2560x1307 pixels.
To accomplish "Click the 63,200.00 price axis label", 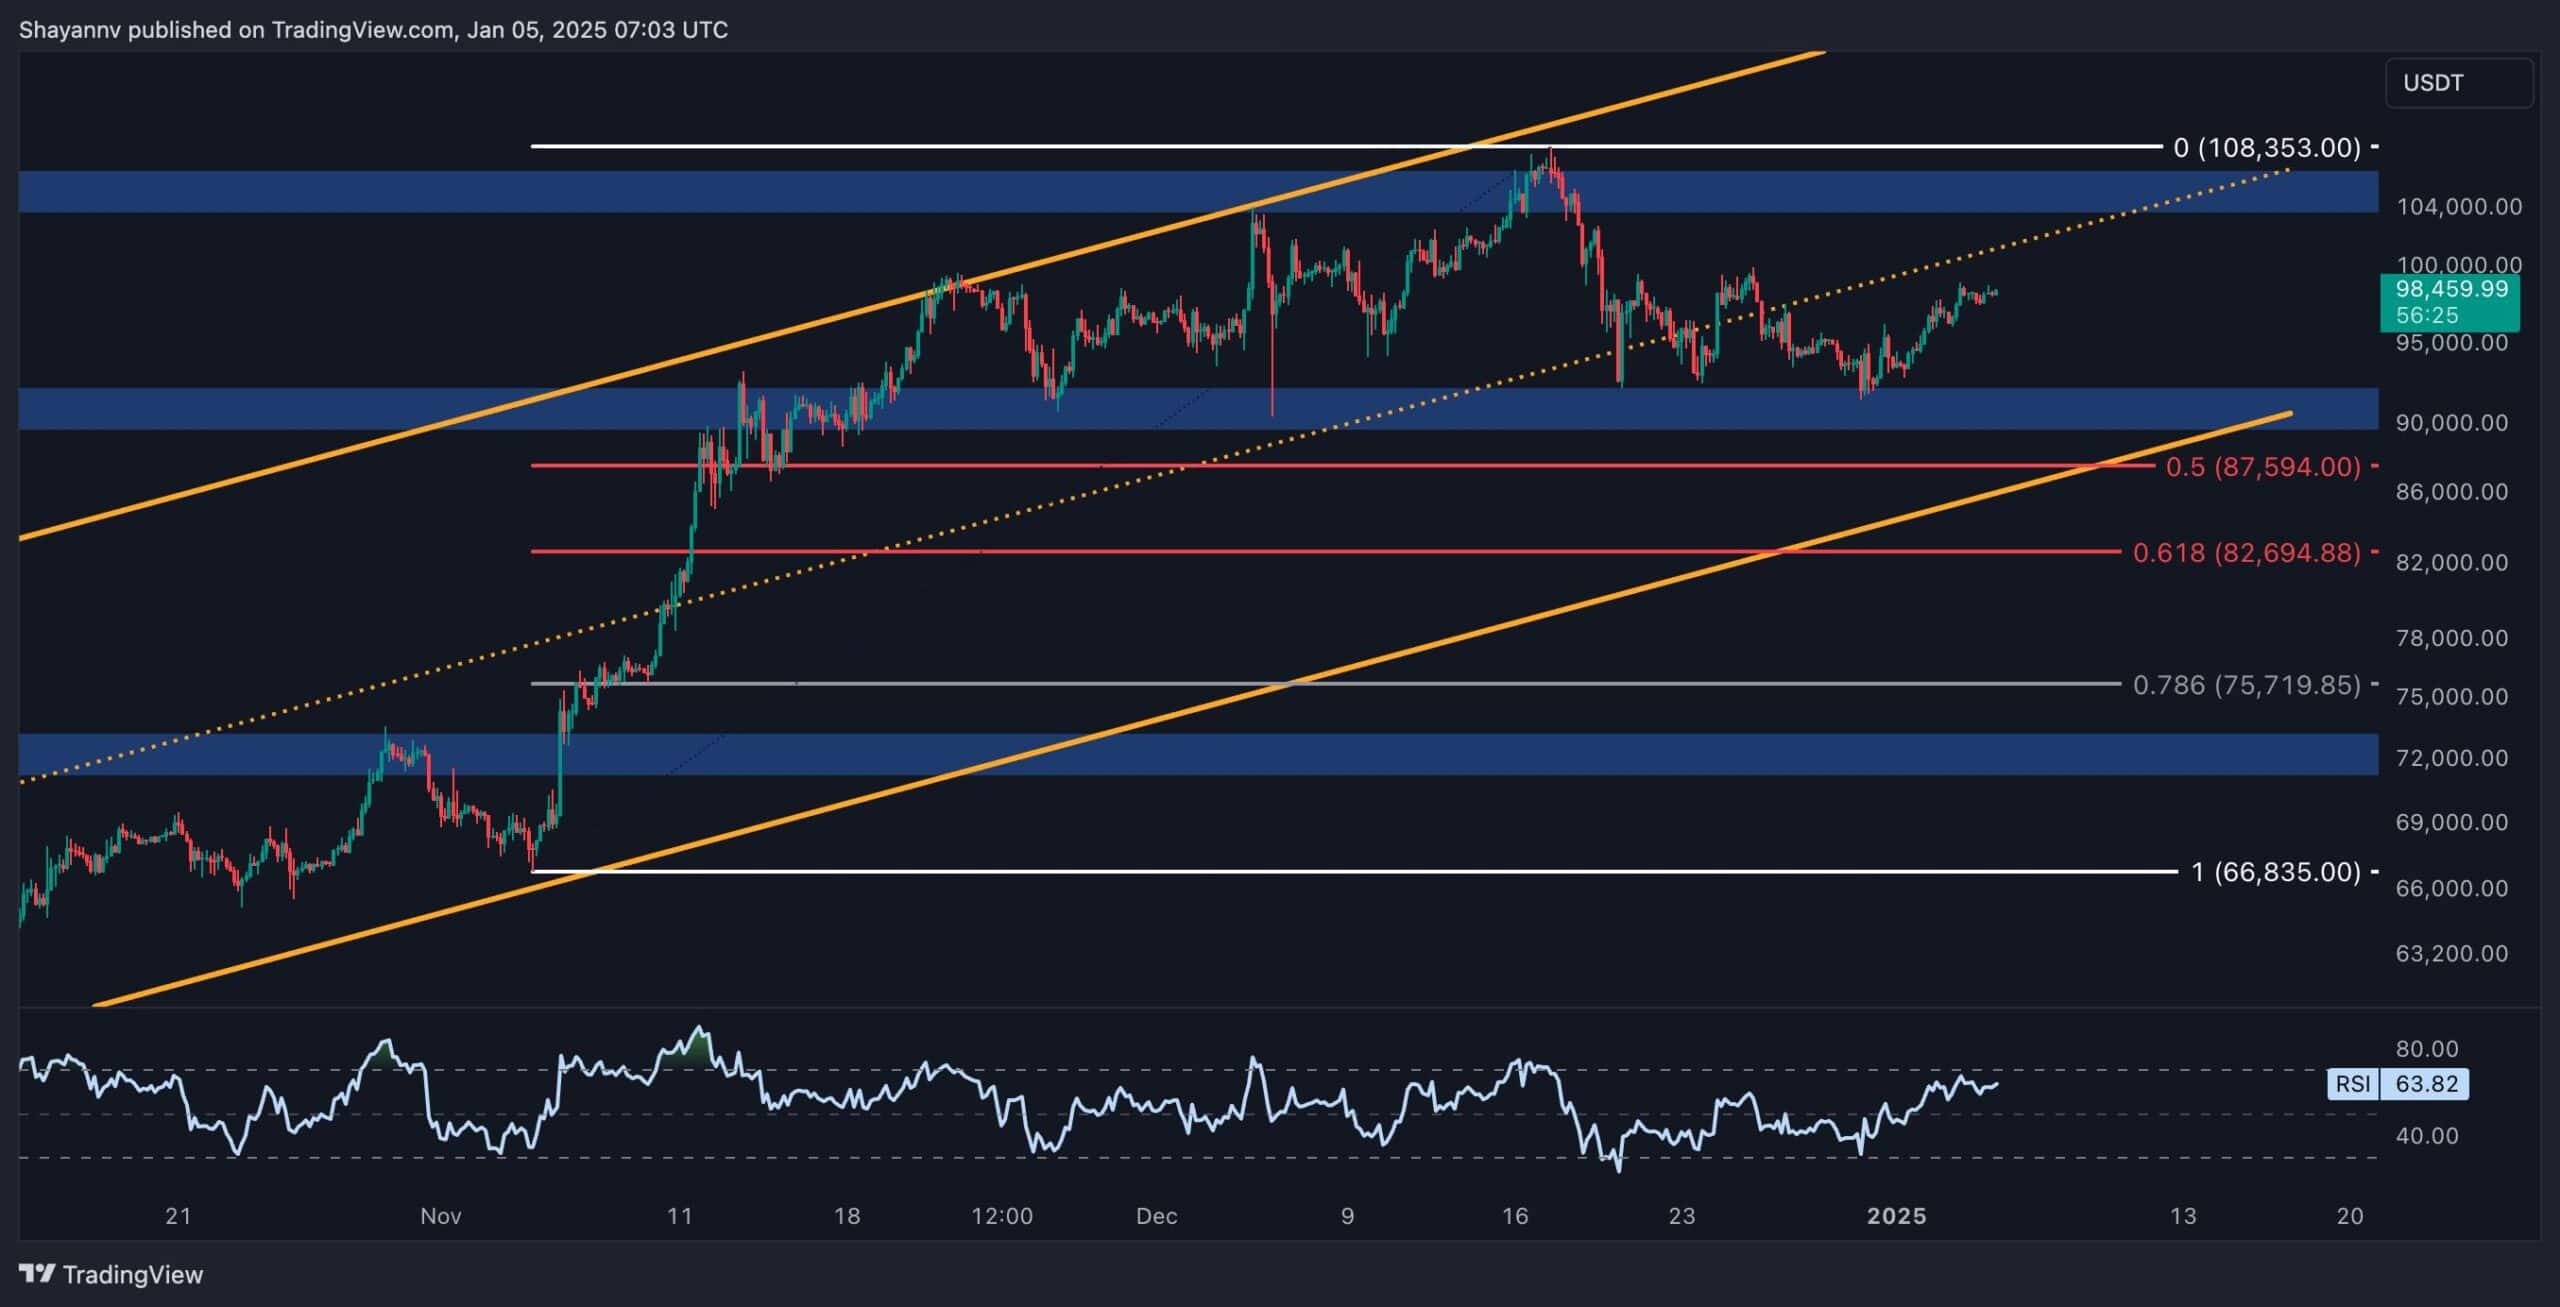I will tap(2451, 954).
